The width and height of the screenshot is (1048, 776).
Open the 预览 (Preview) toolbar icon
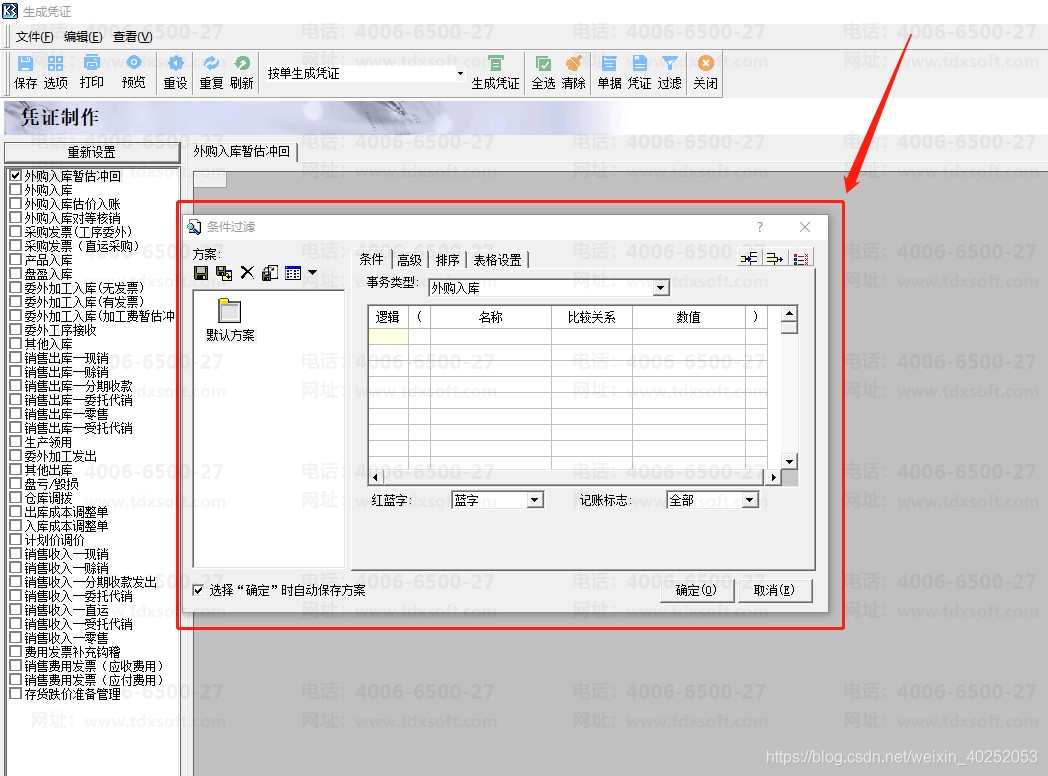[134, 72]
